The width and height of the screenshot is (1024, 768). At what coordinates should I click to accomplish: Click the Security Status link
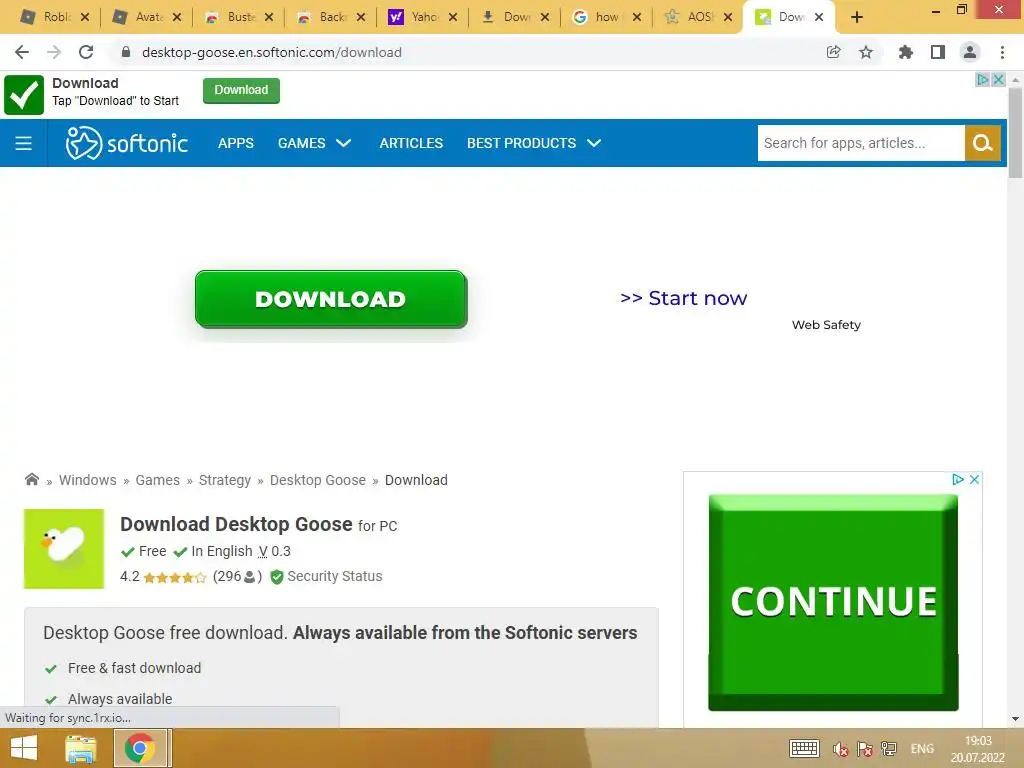point(327,576)
